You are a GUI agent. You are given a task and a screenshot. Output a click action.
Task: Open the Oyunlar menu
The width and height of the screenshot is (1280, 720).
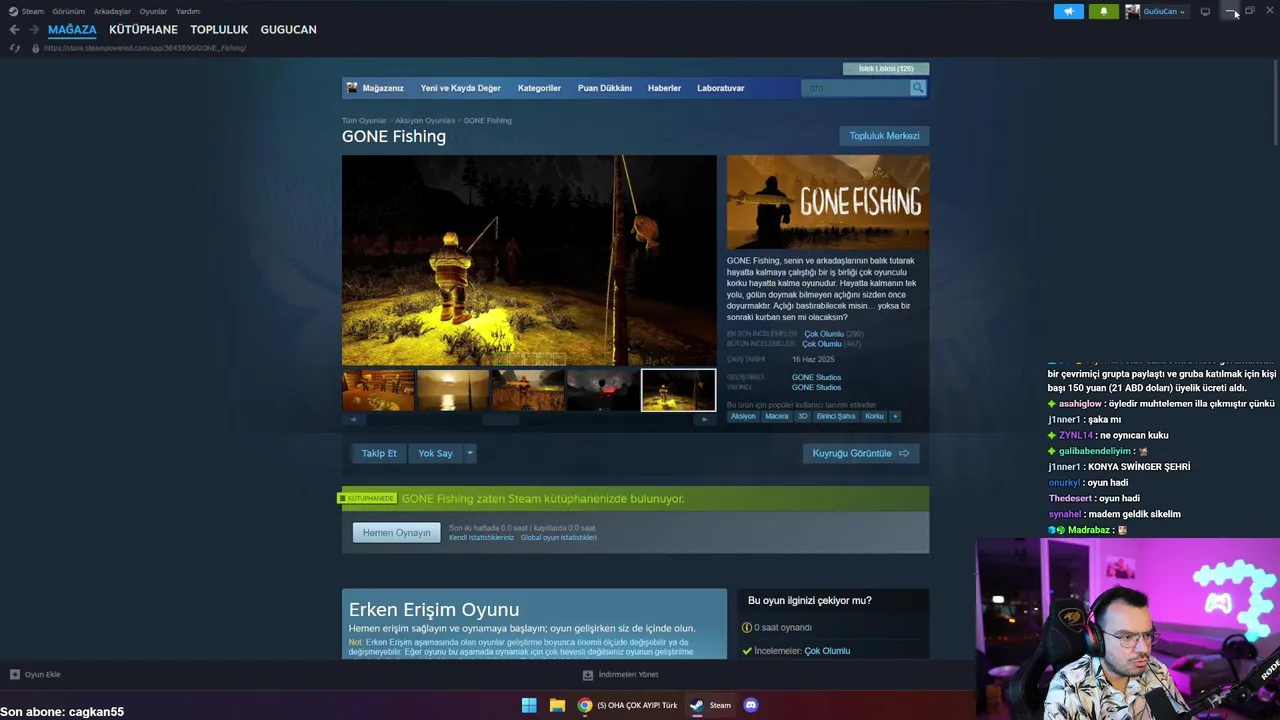click(153, 11)
